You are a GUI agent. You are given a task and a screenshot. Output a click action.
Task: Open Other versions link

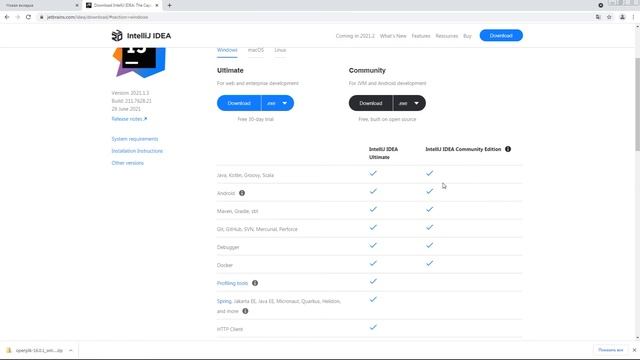pos(128,163)
